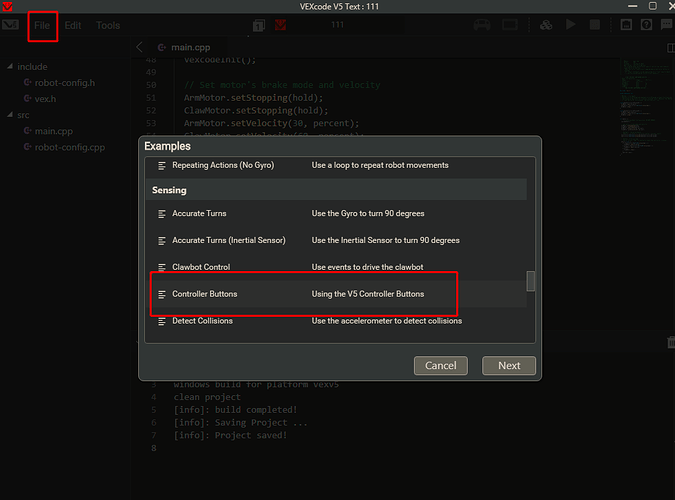Open the File menu
Image resolution: width=675 pixels, height=500 pixels.
pos(42,25)
